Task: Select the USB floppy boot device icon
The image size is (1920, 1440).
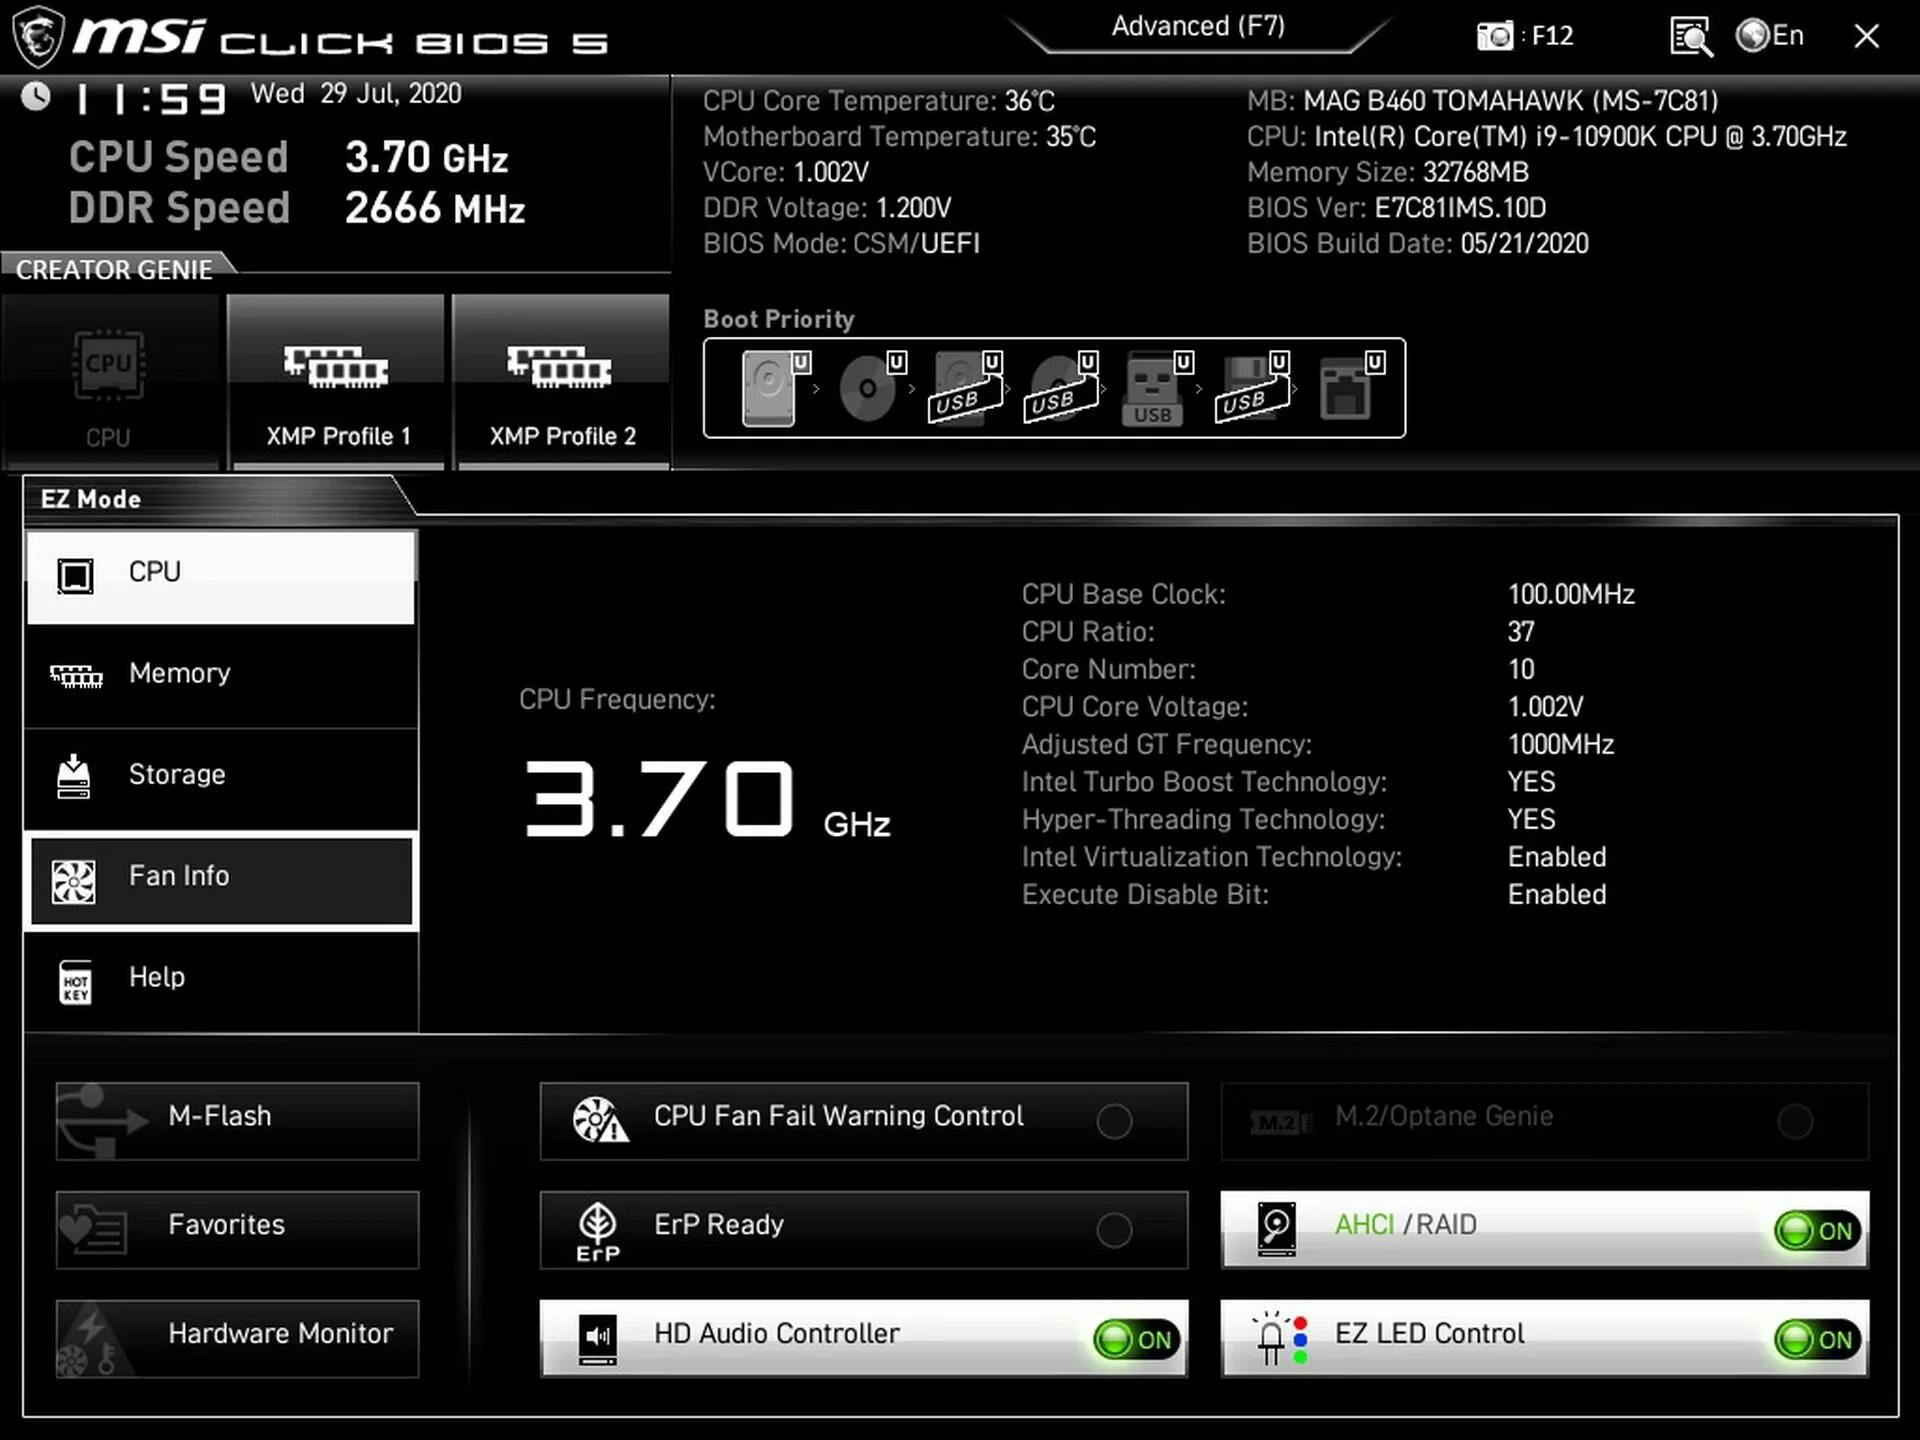Action: coord(1250,388)
